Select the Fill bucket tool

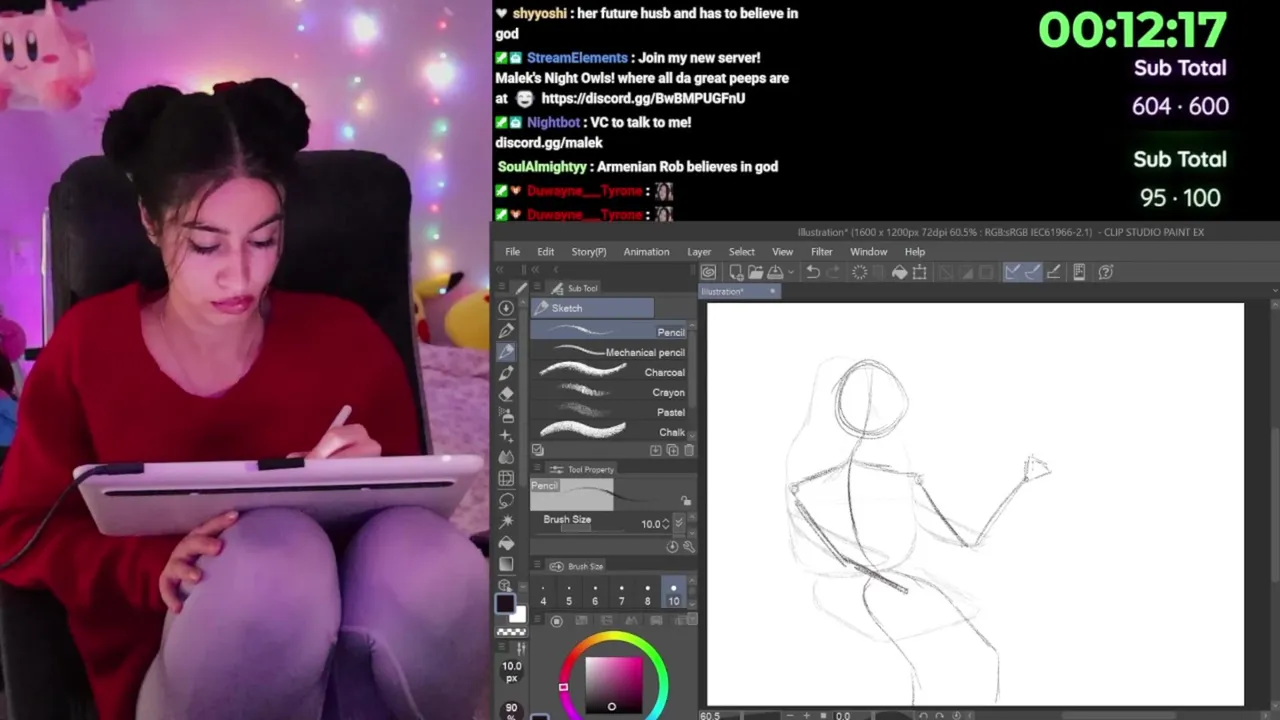[x=506, y=543]
